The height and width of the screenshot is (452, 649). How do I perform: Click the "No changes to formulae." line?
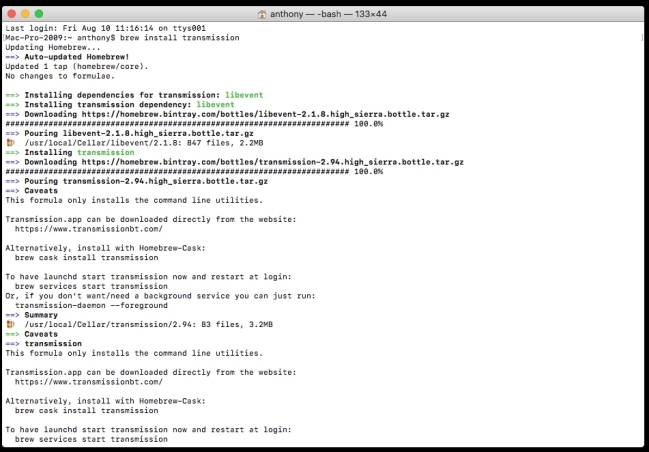pyautogui.click(x=60, y=76)
